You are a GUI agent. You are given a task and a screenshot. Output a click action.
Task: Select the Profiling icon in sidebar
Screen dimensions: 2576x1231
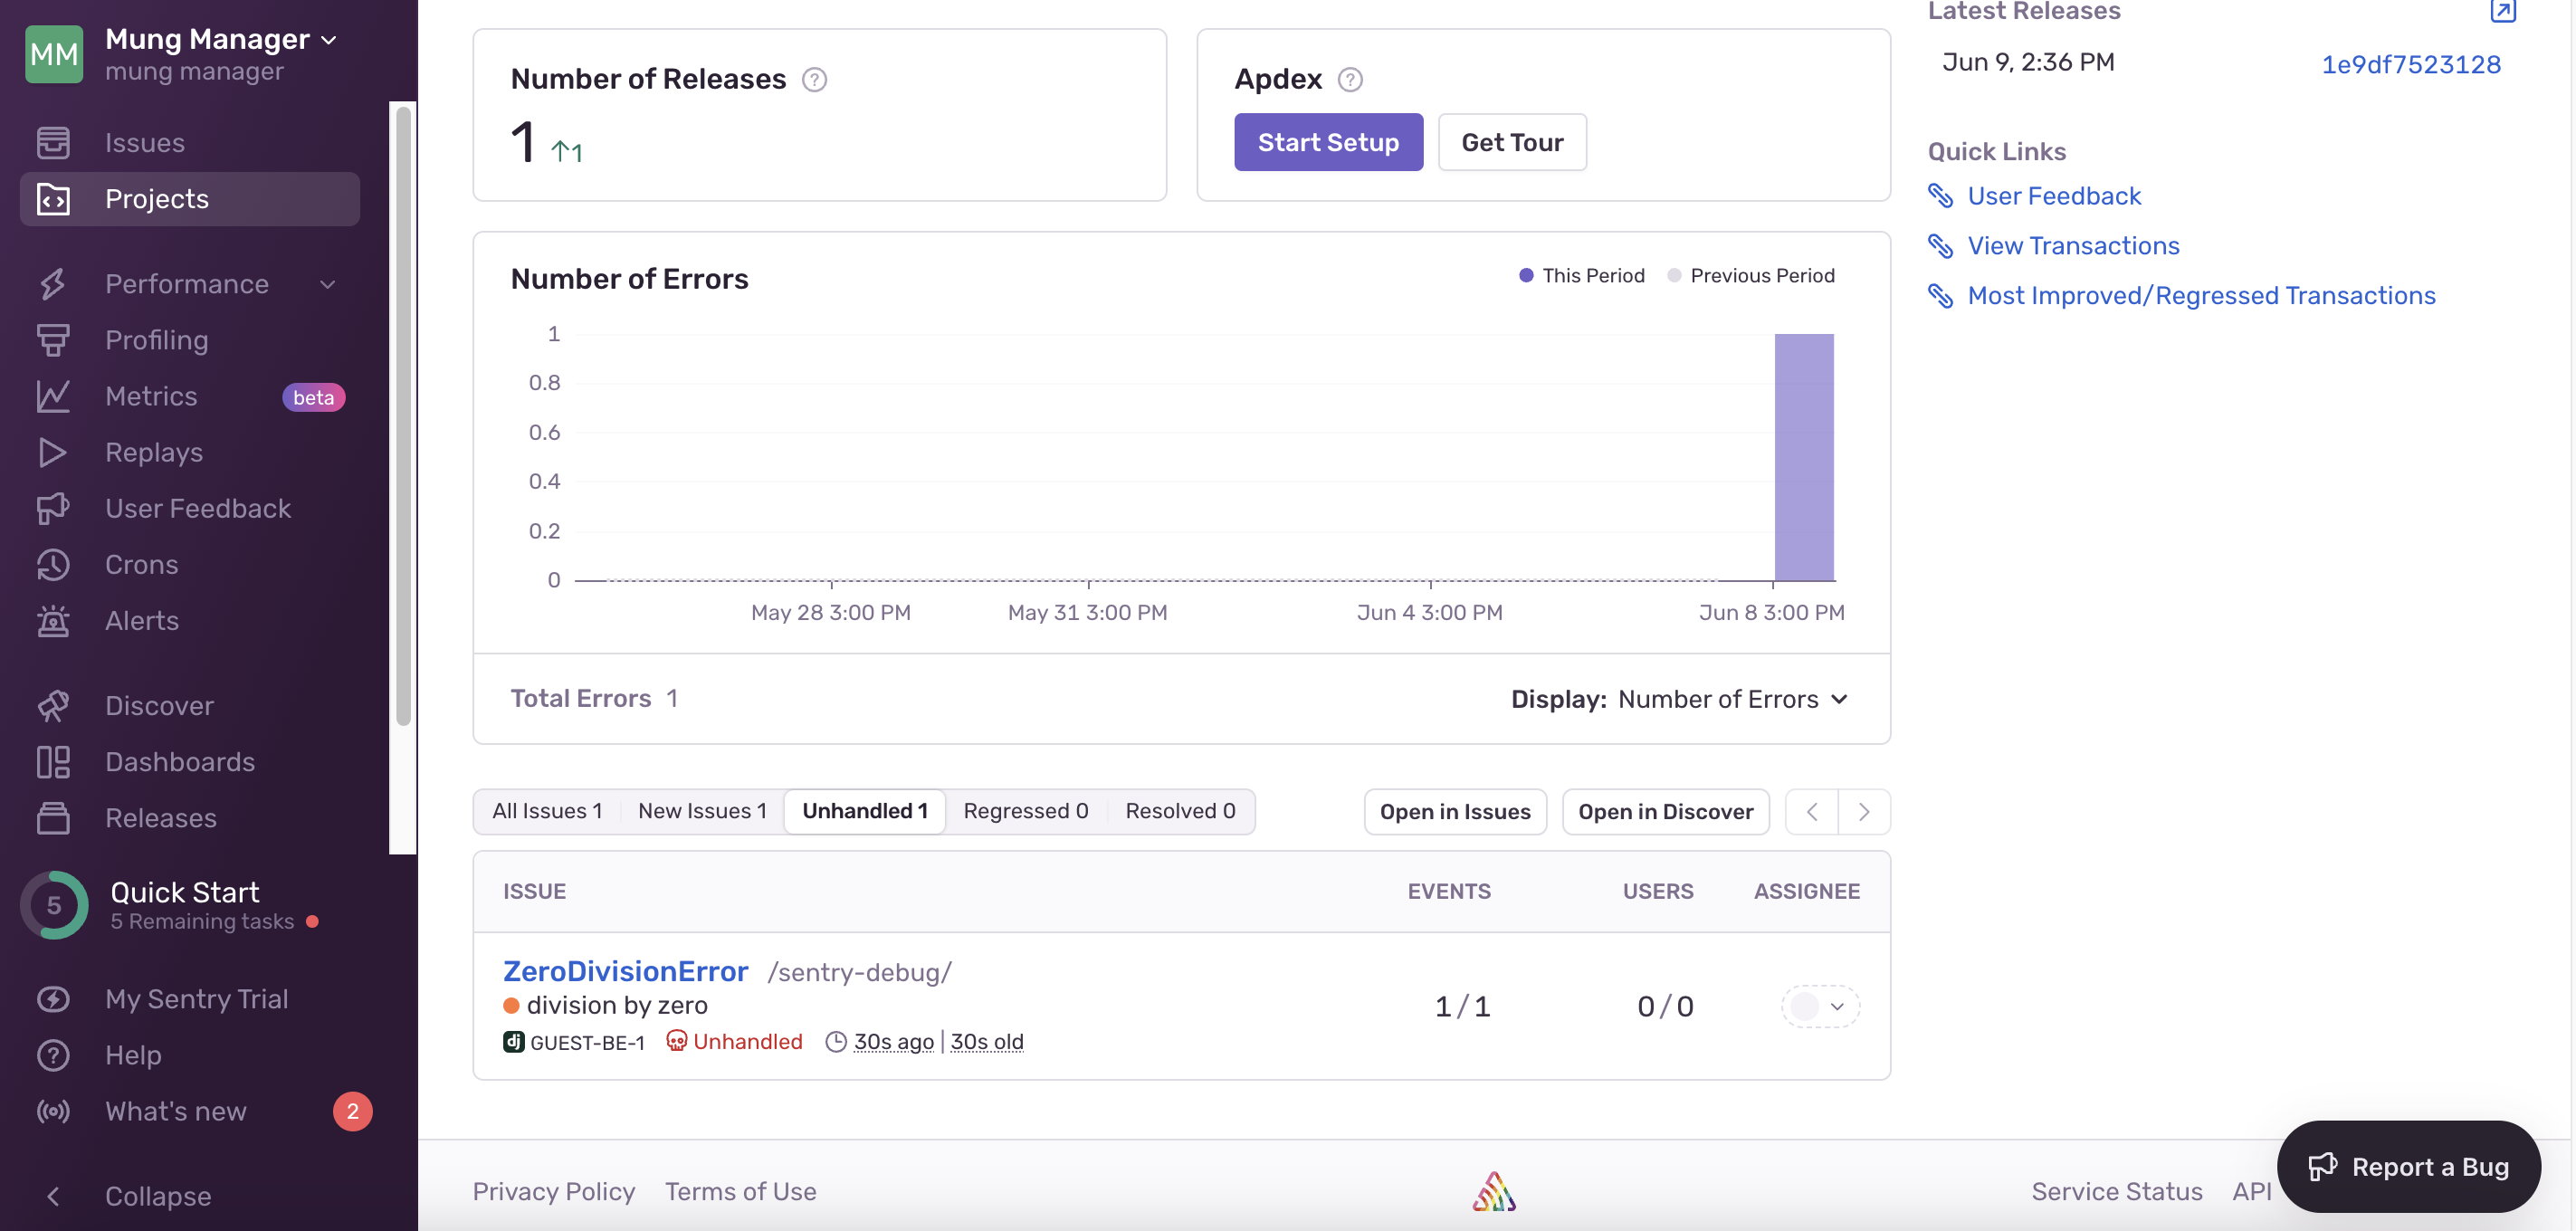point(53,340)
